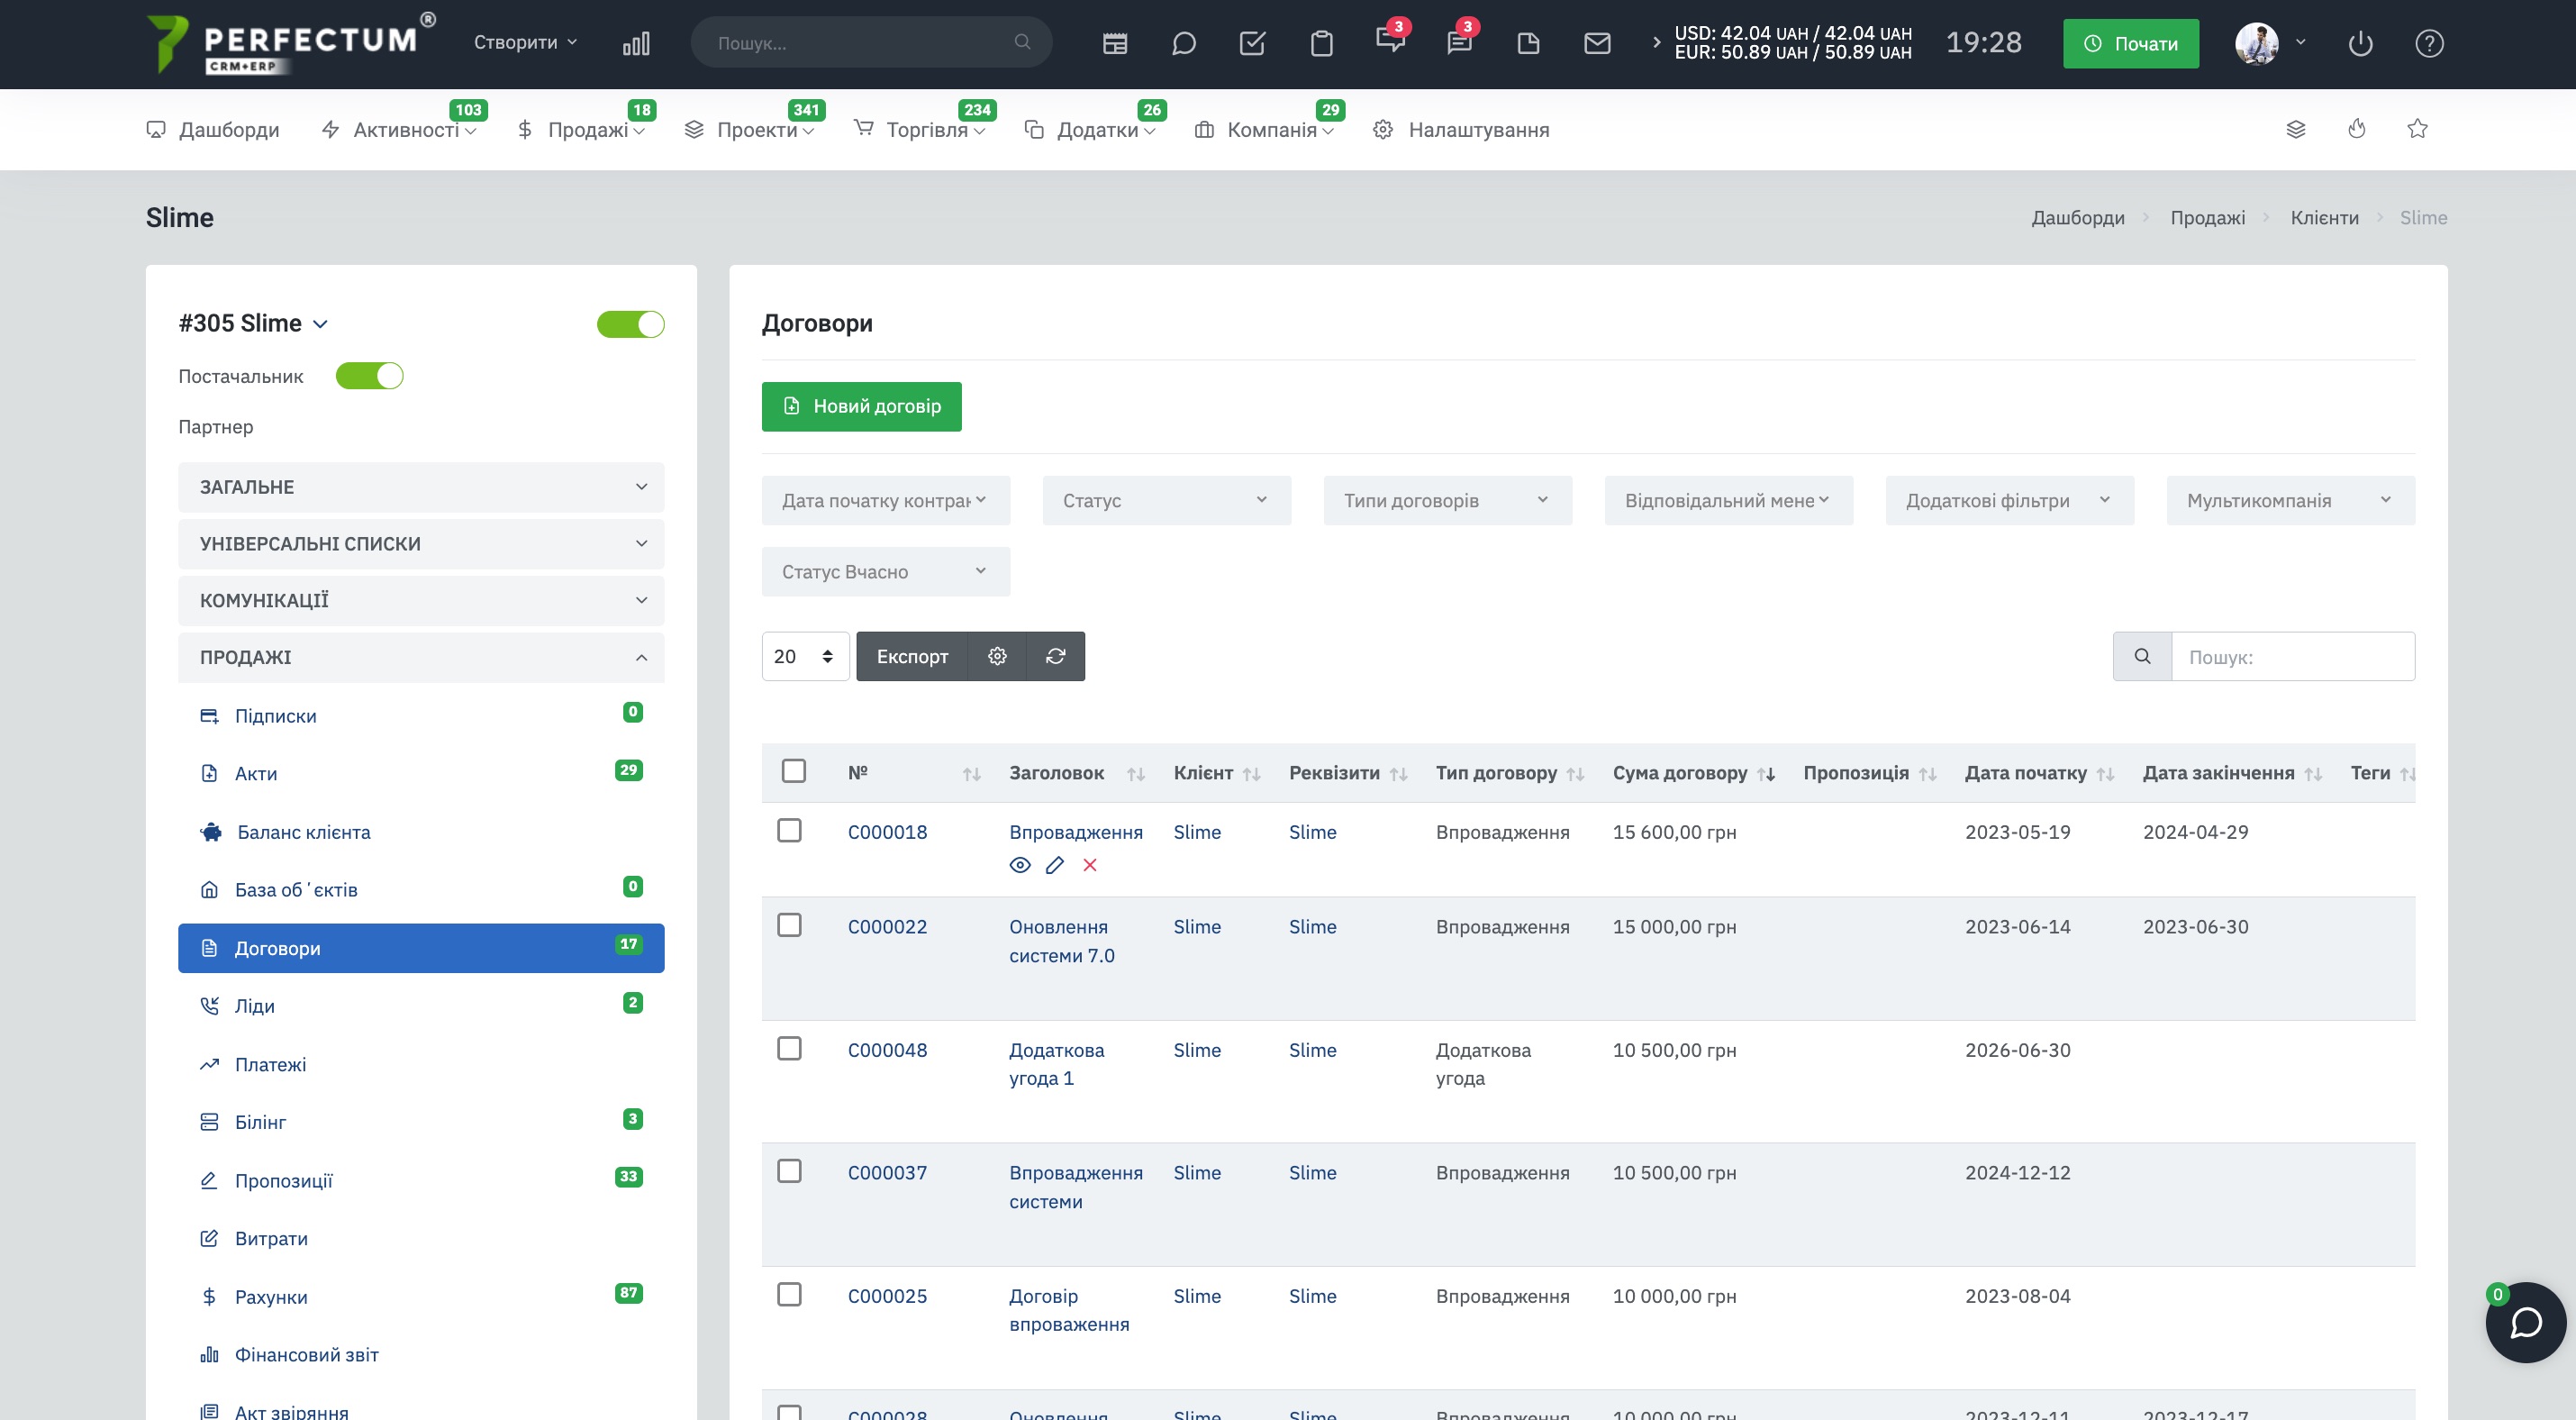The height and width of the screenshot is (1420, 2576).
Task: Click the layers icon in navigation bar
Action: [2296, 129]
